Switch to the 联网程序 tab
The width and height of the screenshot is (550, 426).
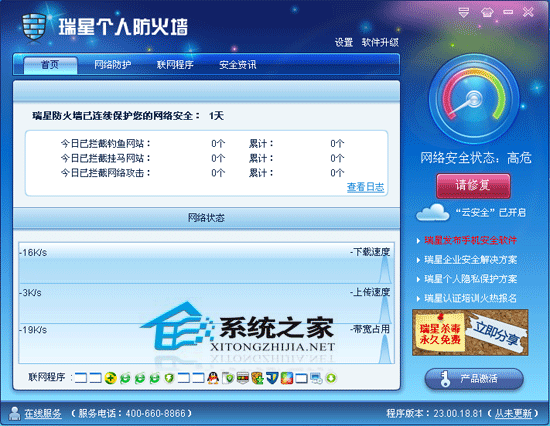[x=175, y=65]
